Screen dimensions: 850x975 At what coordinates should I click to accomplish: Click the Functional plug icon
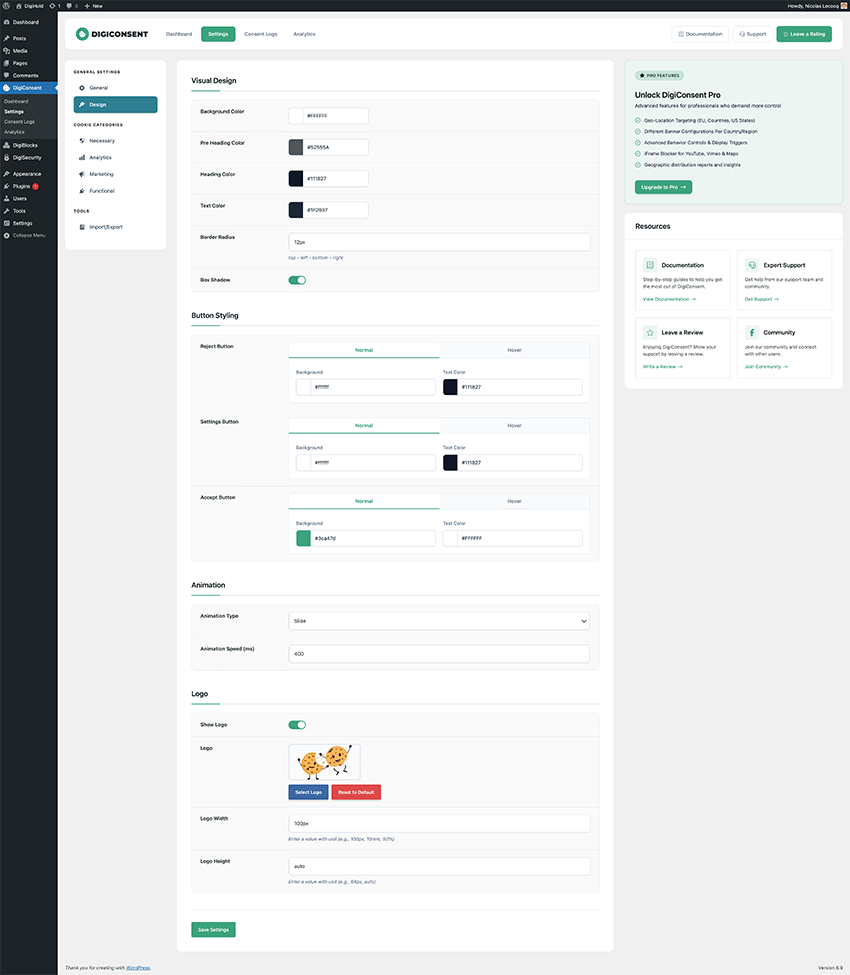pyautogui.click(x=81, y=191)
